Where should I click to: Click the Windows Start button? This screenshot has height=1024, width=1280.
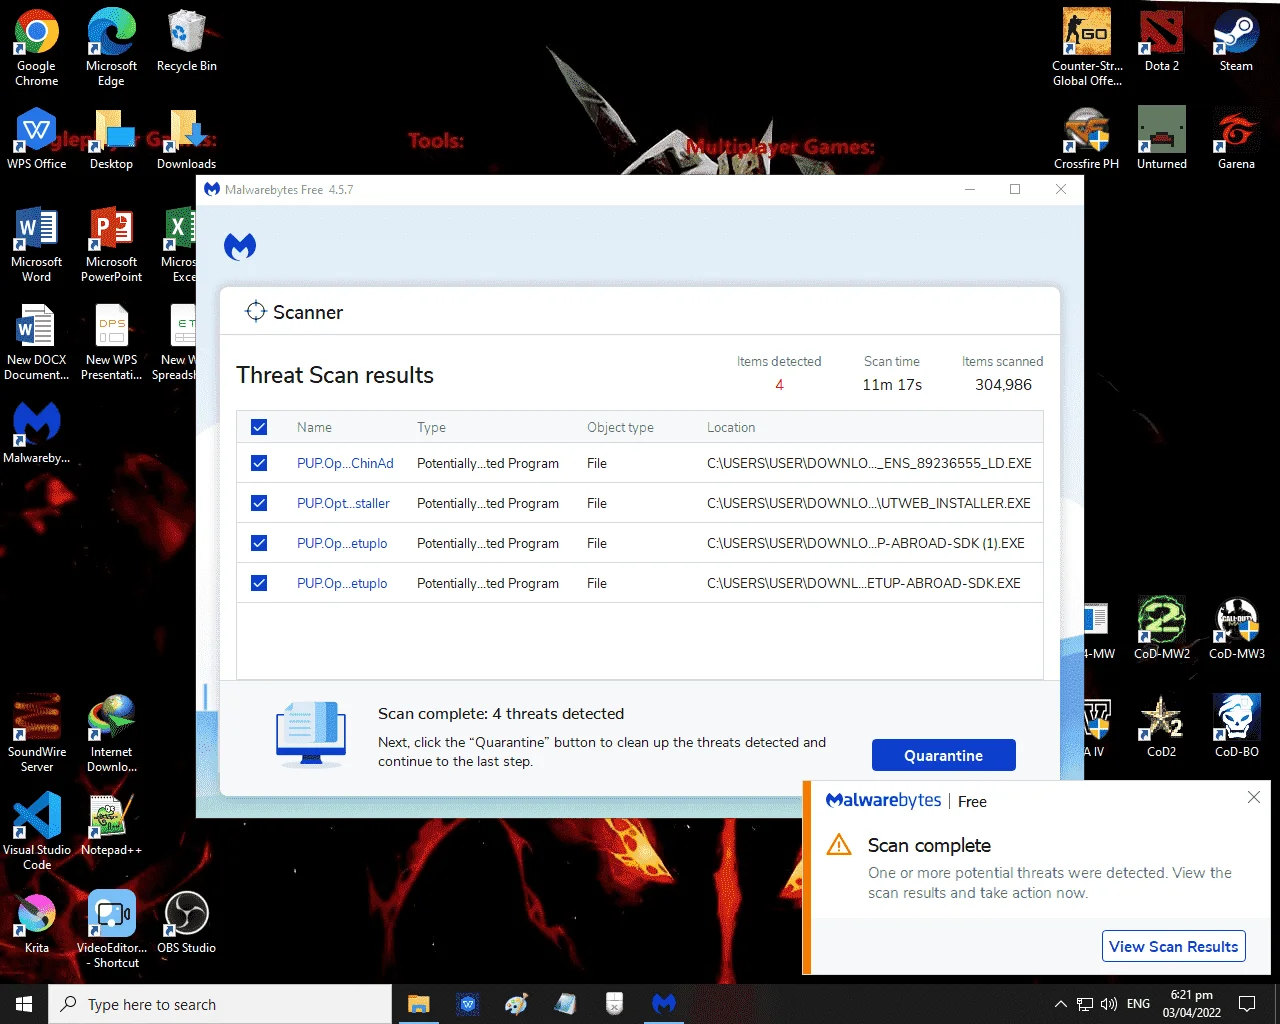tap(24, 1004)
